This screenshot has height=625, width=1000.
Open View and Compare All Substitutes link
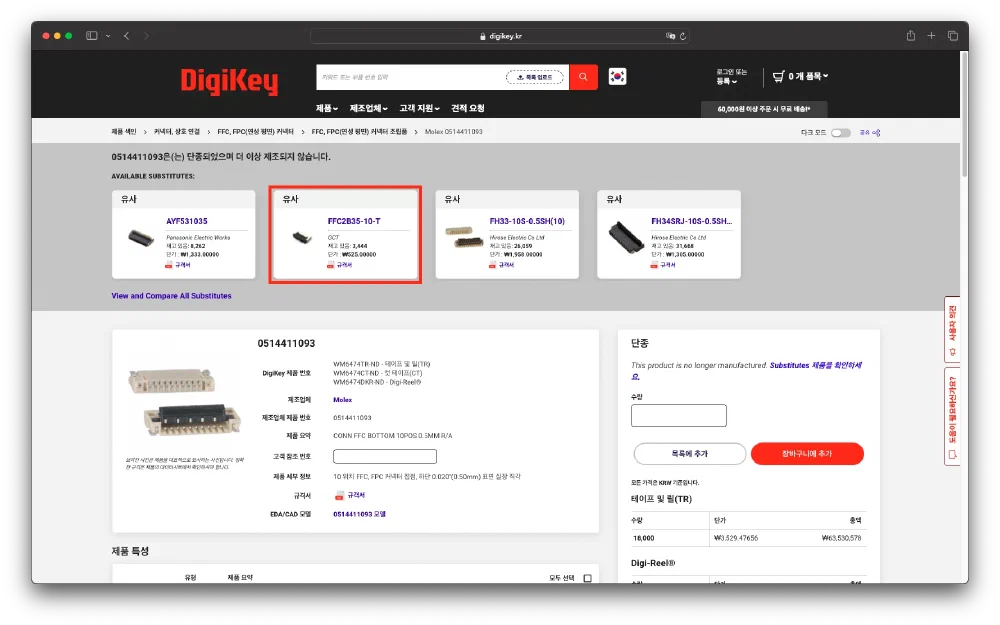point(172,295)
